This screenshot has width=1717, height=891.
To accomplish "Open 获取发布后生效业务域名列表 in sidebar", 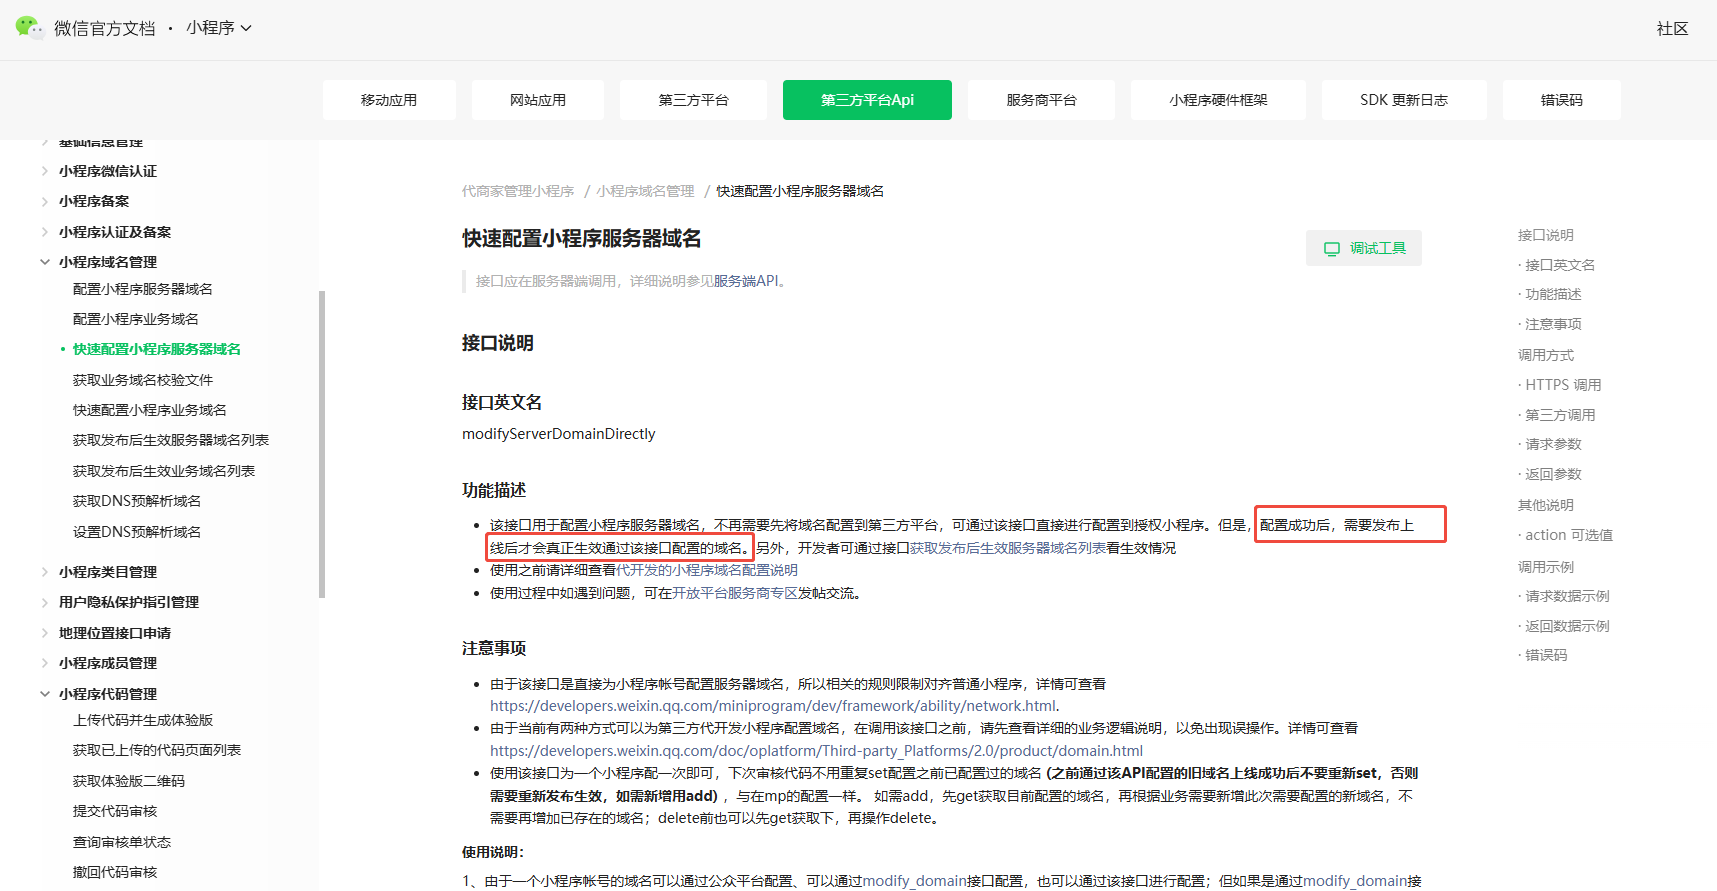I will click(164, 471).
